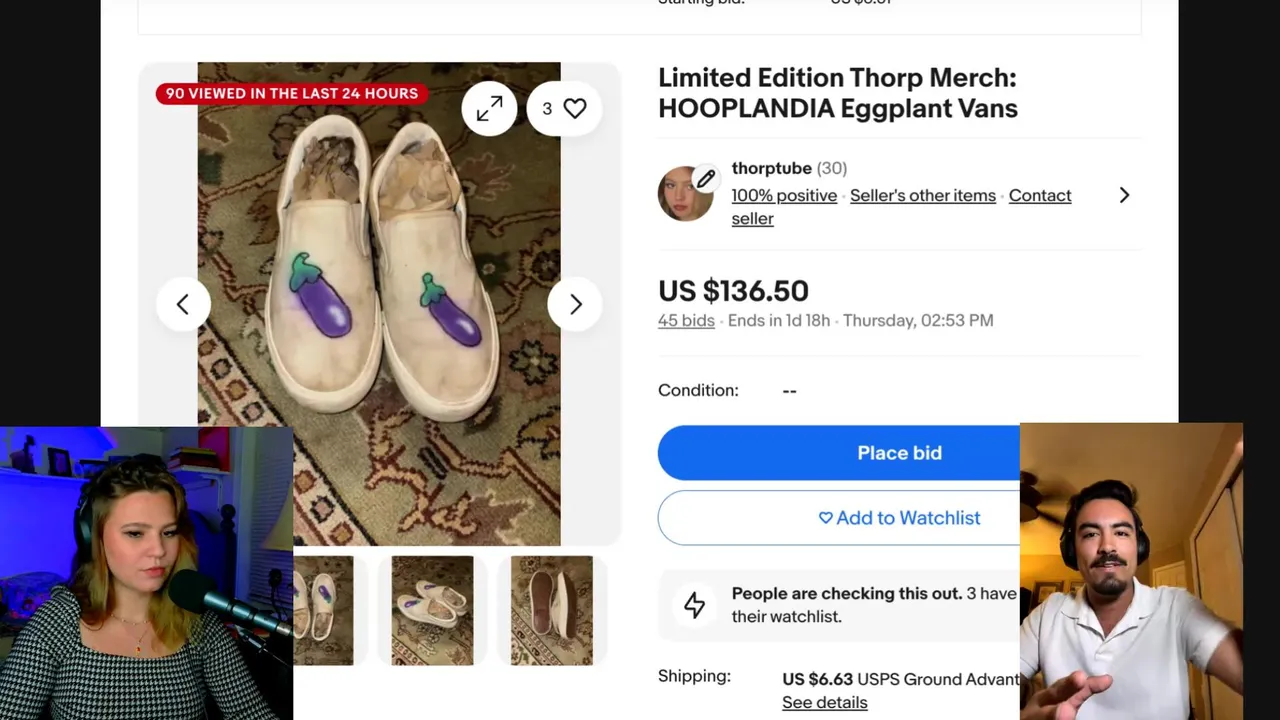This screenshot has height=720, width=1280.
Task: Click the pencil edit icon on the seller avatar
Action: pos(705,179)
